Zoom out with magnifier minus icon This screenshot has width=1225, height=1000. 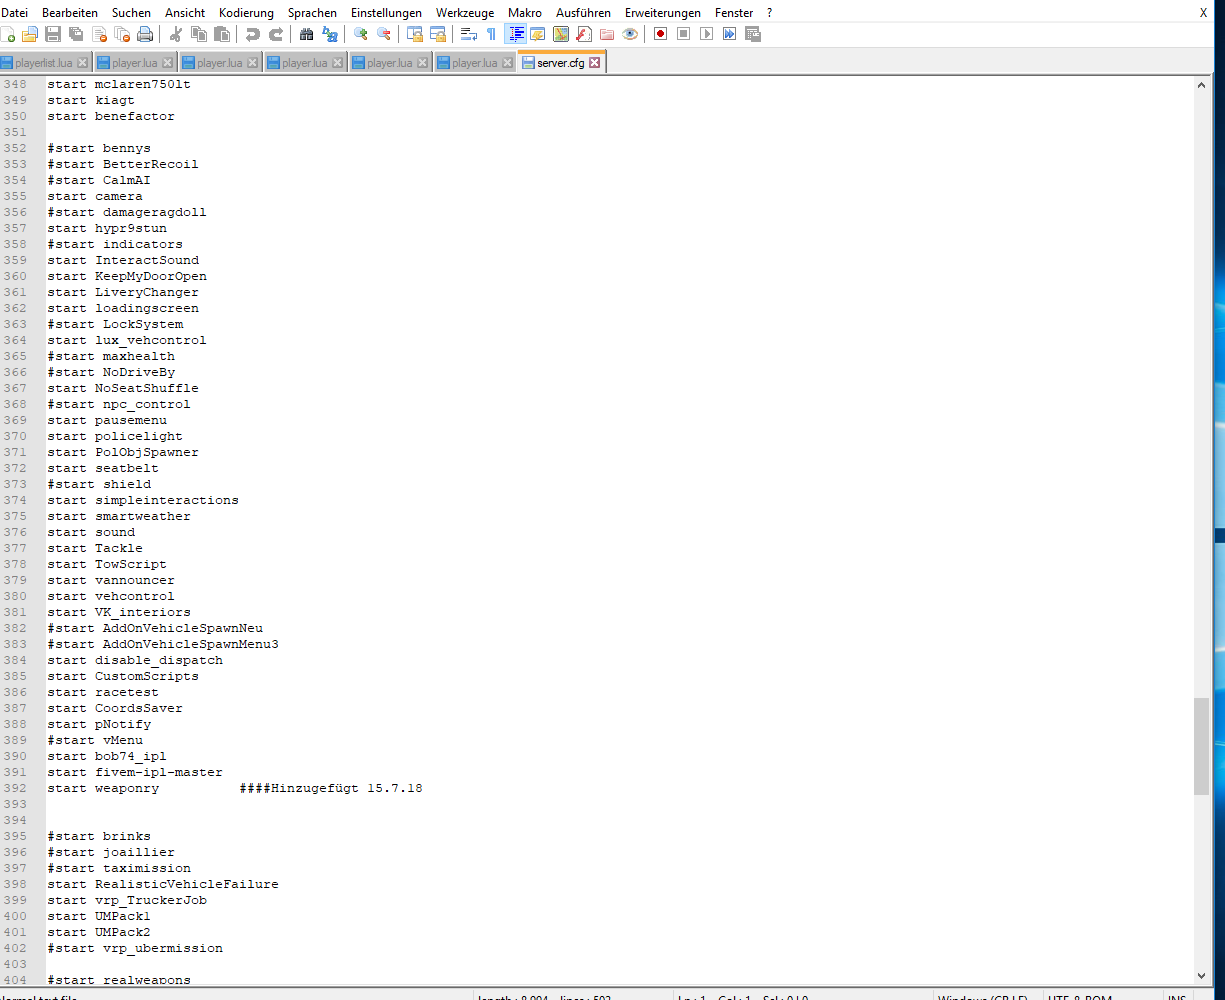click(384, 34)
